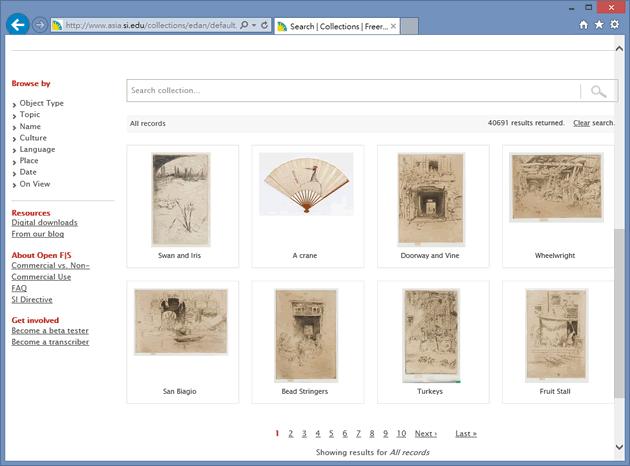Open the address bar dropdown arrow
This screenshot has width=630, height=466.
[253, 25]
